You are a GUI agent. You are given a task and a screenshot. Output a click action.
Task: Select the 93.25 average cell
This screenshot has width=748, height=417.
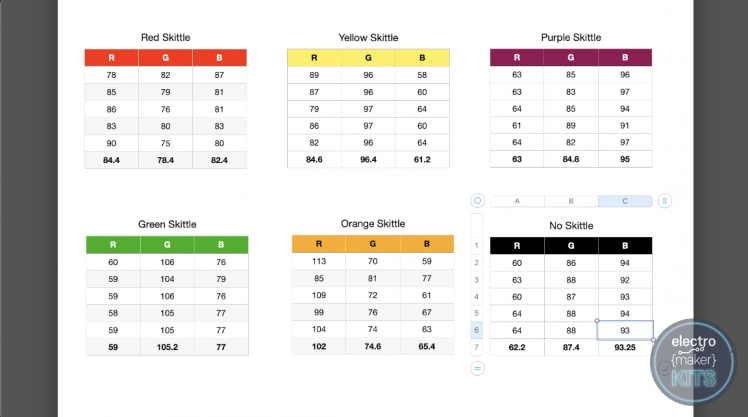coord(625,347)
